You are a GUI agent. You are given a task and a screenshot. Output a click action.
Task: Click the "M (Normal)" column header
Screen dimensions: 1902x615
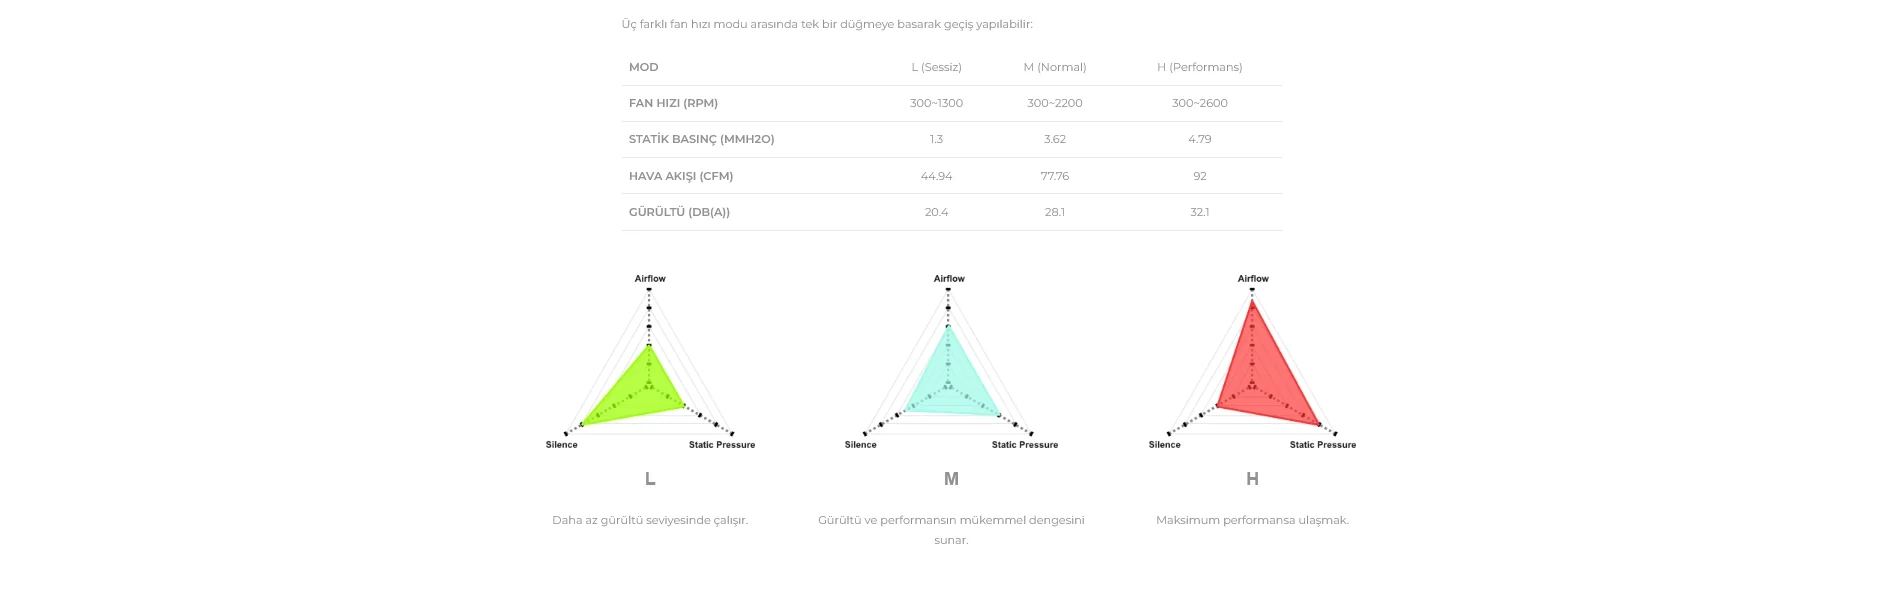[1054, 67]
